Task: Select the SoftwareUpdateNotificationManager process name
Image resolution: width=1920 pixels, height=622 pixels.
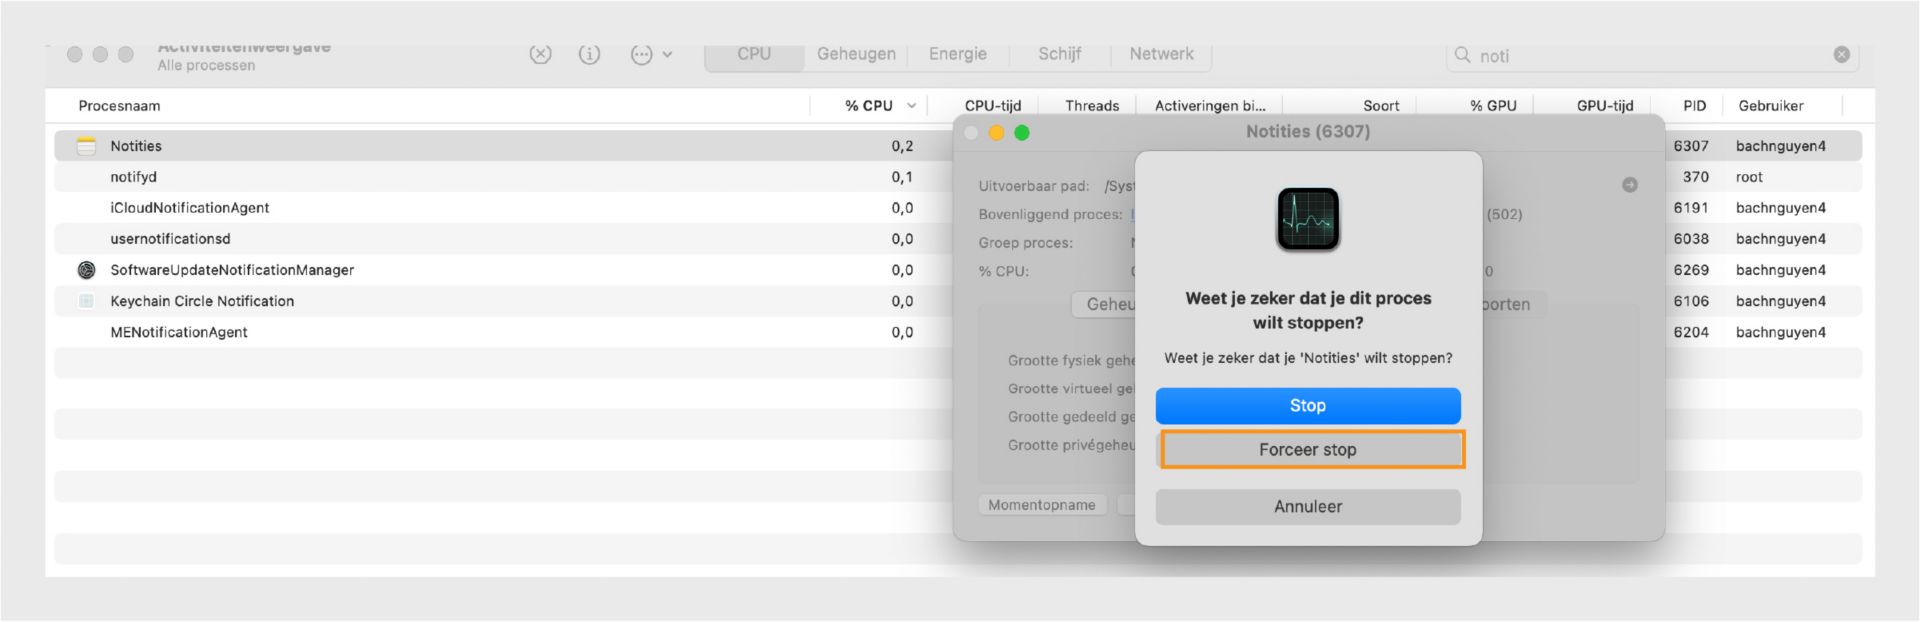Action: pyautogui.click(x=232, y=270)
